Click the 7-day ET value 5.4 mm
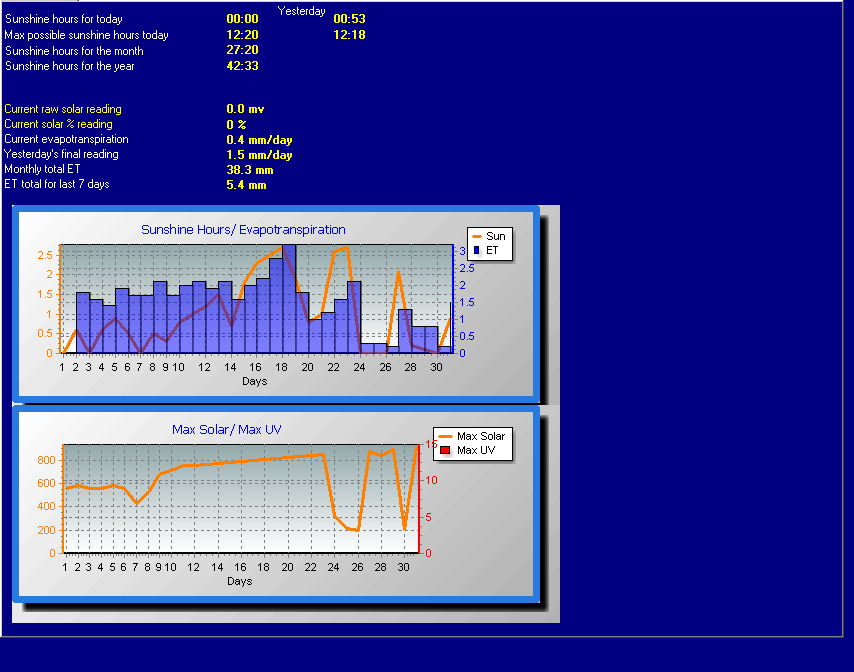 [x=246, y=185]
